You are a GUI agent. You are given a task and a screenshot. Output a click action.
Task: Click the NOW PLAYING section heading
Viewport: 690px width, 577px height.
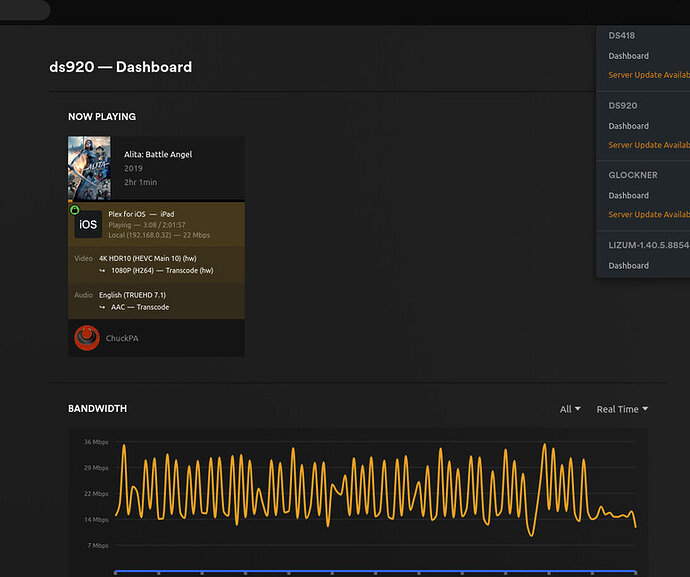[x=102, y=117]
